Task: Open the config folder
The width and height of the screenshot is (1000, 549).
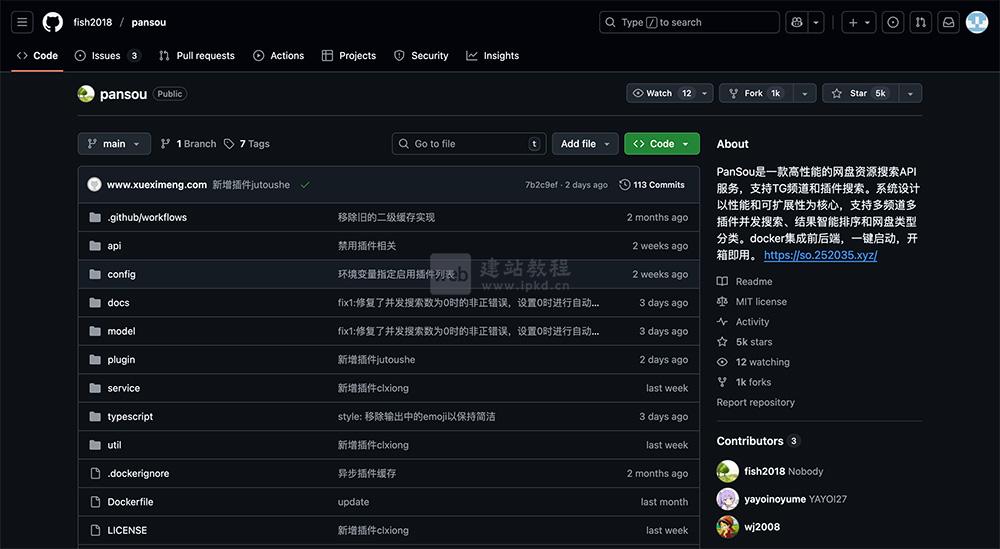Action: point(121,274)
